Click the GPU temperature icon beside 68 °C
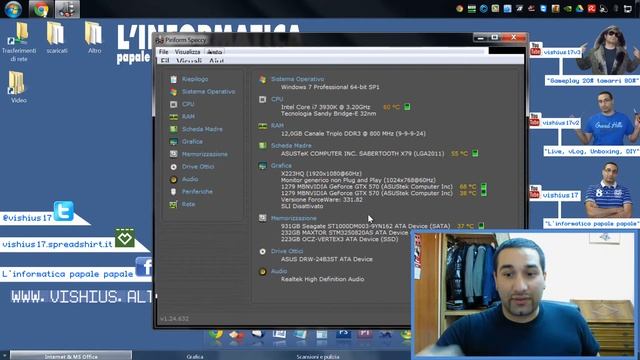Image resolution: width=640 pixels, height=360 pixels. [484, 187]
